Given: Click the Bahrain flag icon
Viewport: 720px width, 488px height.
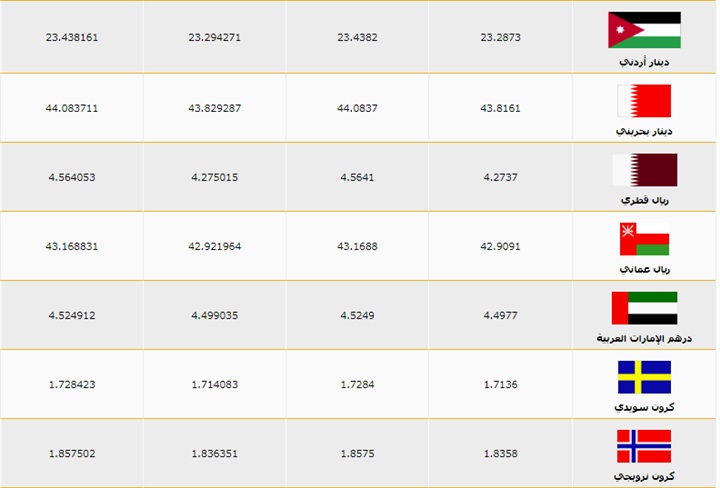Looking at the screenshot, I should [644, 100].
